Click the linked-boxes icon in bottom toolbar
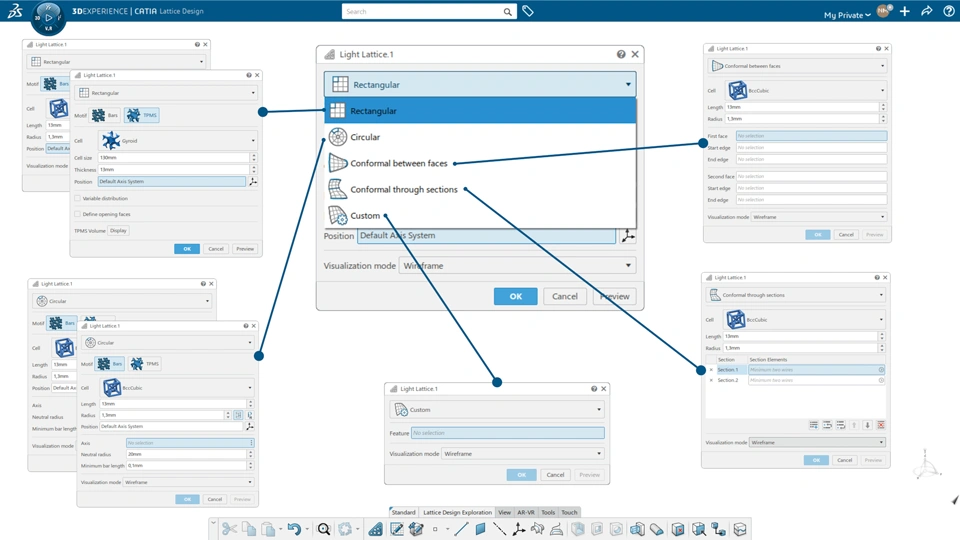The image size is (960, 540). (719, 529)
